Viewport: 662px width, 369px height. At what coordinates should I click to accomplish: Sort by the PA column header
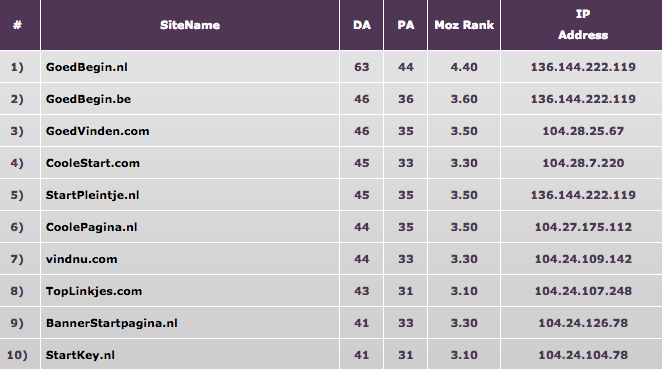(x=406, y=25)
